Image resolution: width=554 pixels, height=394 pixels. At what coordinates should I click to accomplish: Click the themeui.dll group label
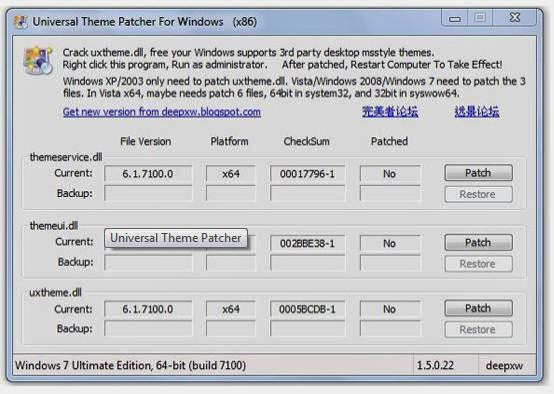[x=54, y=225]
